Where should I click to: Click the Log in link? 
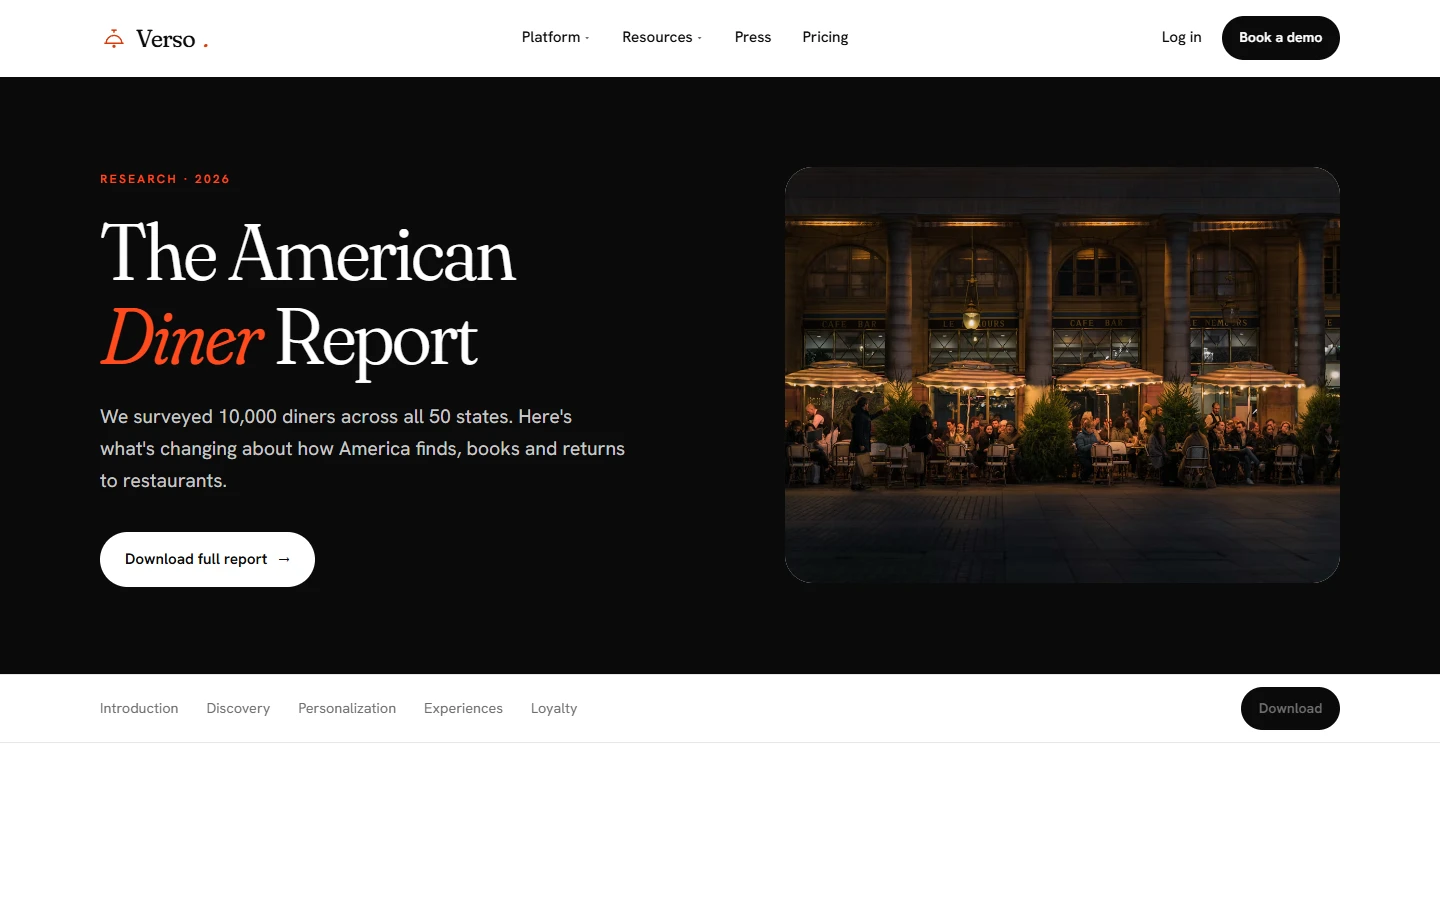[x=1181, y=37]
